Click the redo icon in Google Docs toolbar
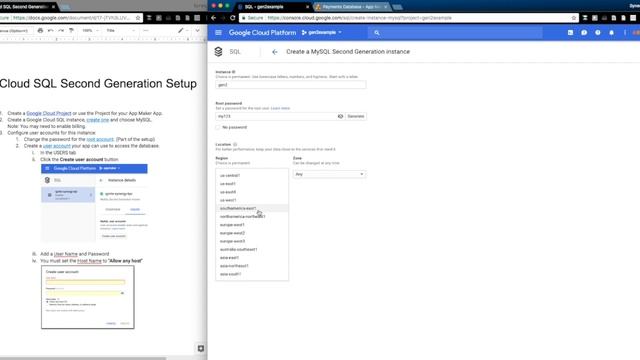This screenshot has height=360, width=640. [61, 31]
